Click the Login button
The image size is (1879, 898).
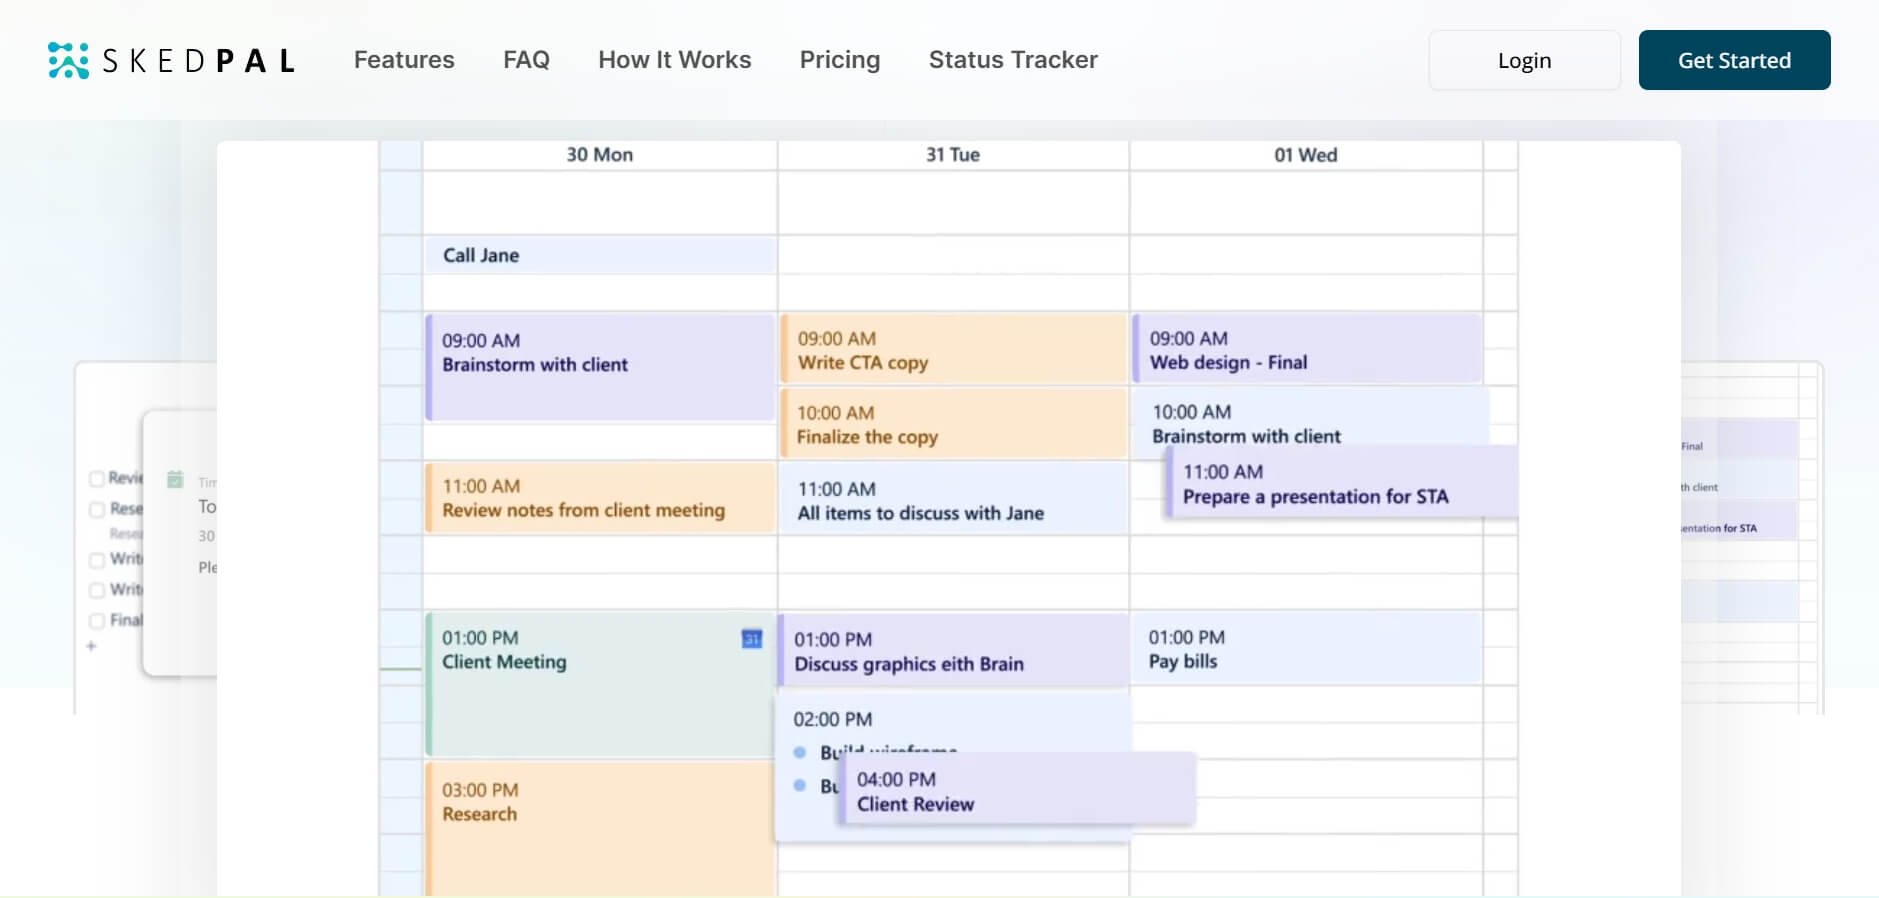click(1524, 60)
